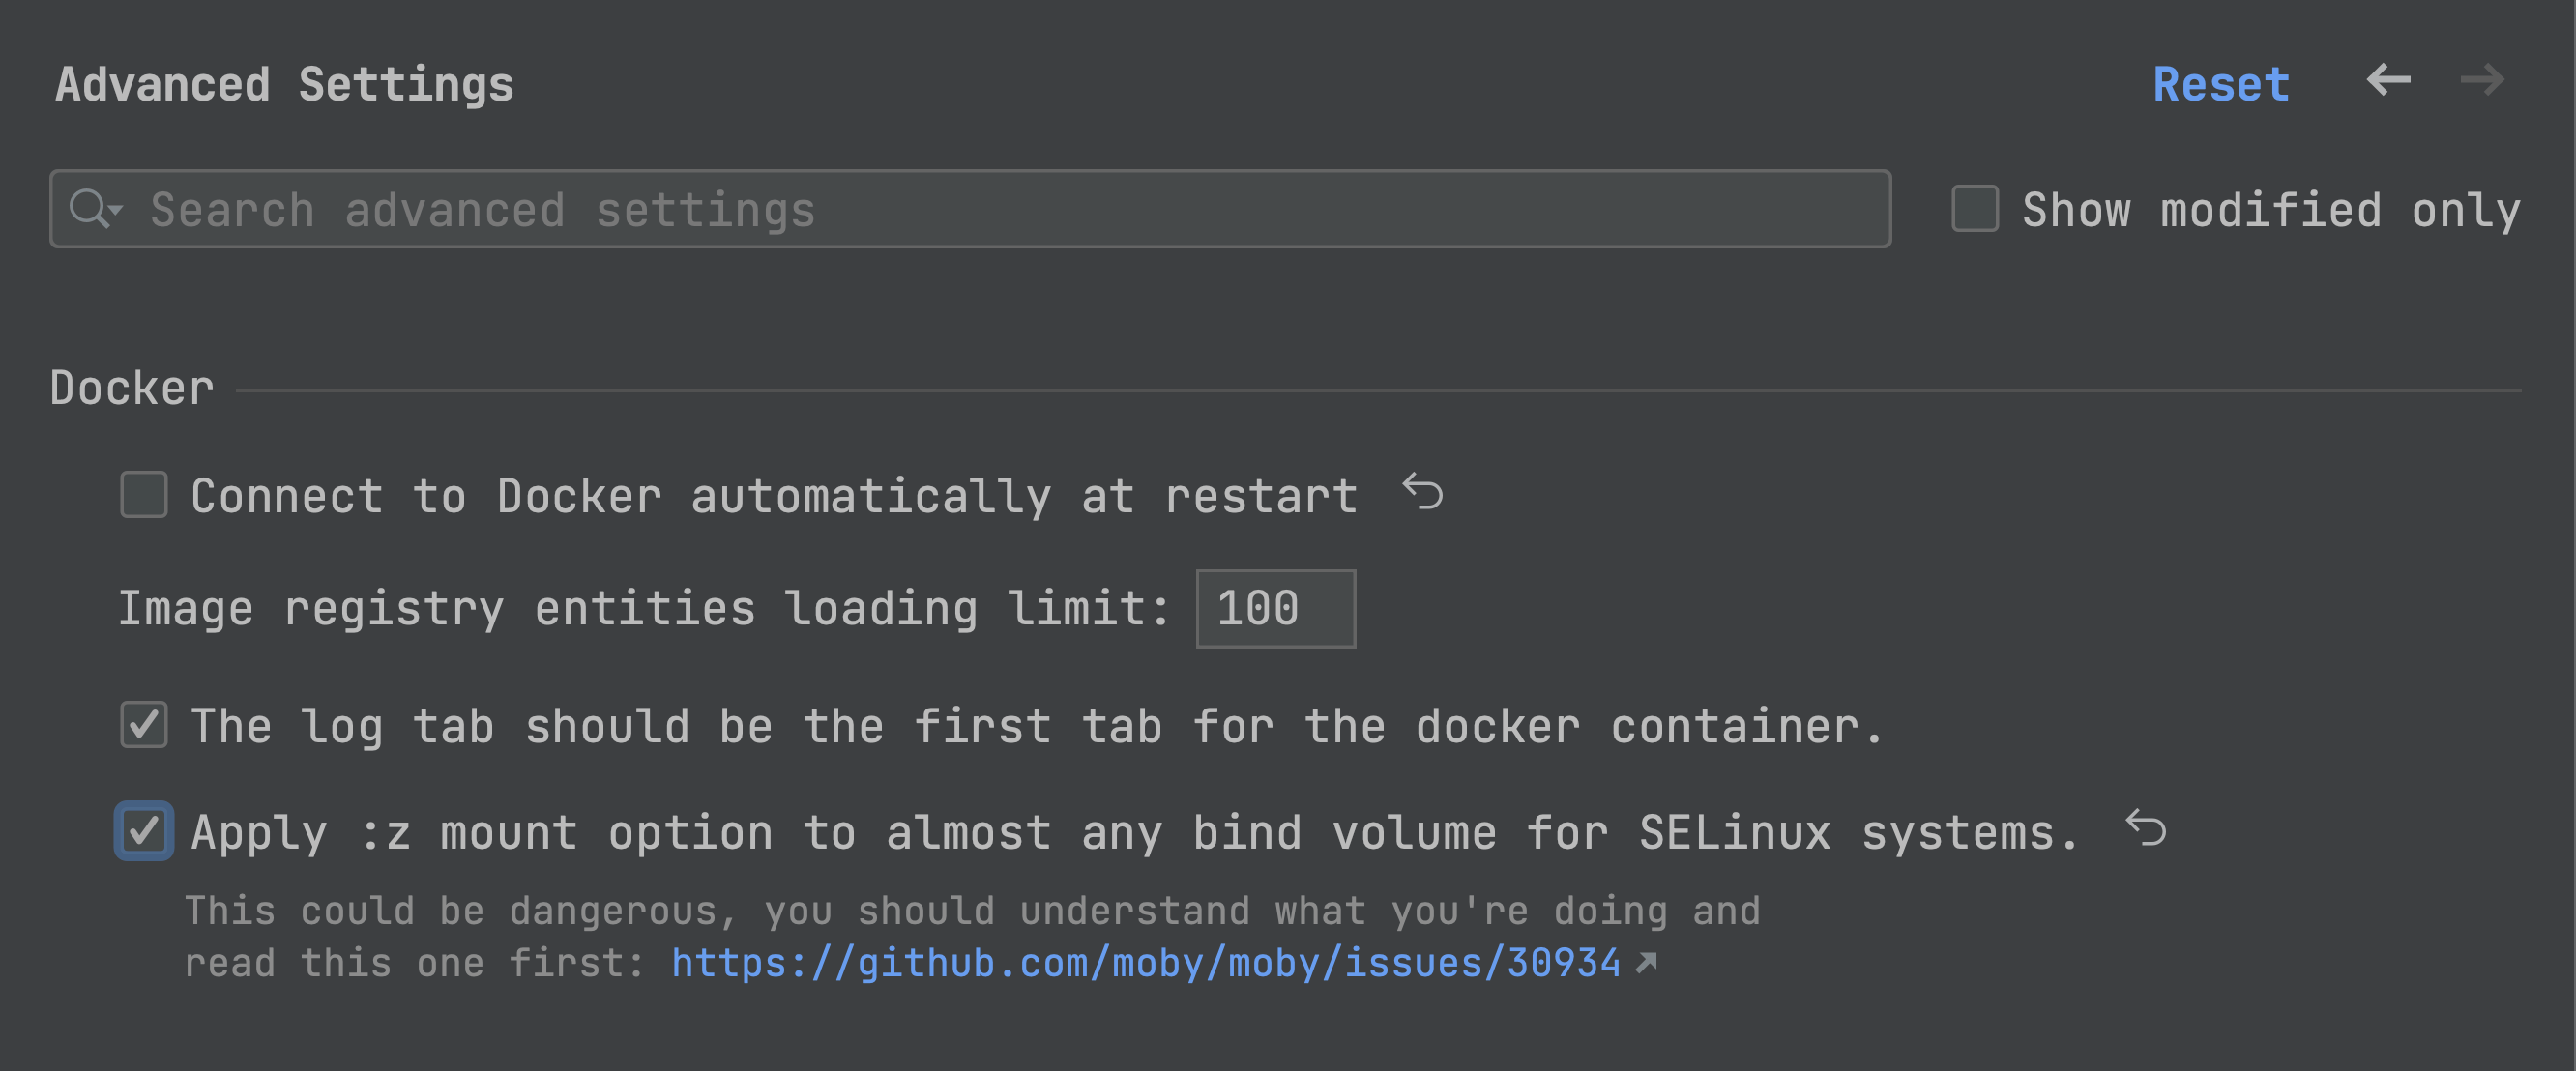The width and height of the screenshot is (2576, 1071).
Task: Click the Image registry entities loading limit label
Action: (x=644, y=609)
